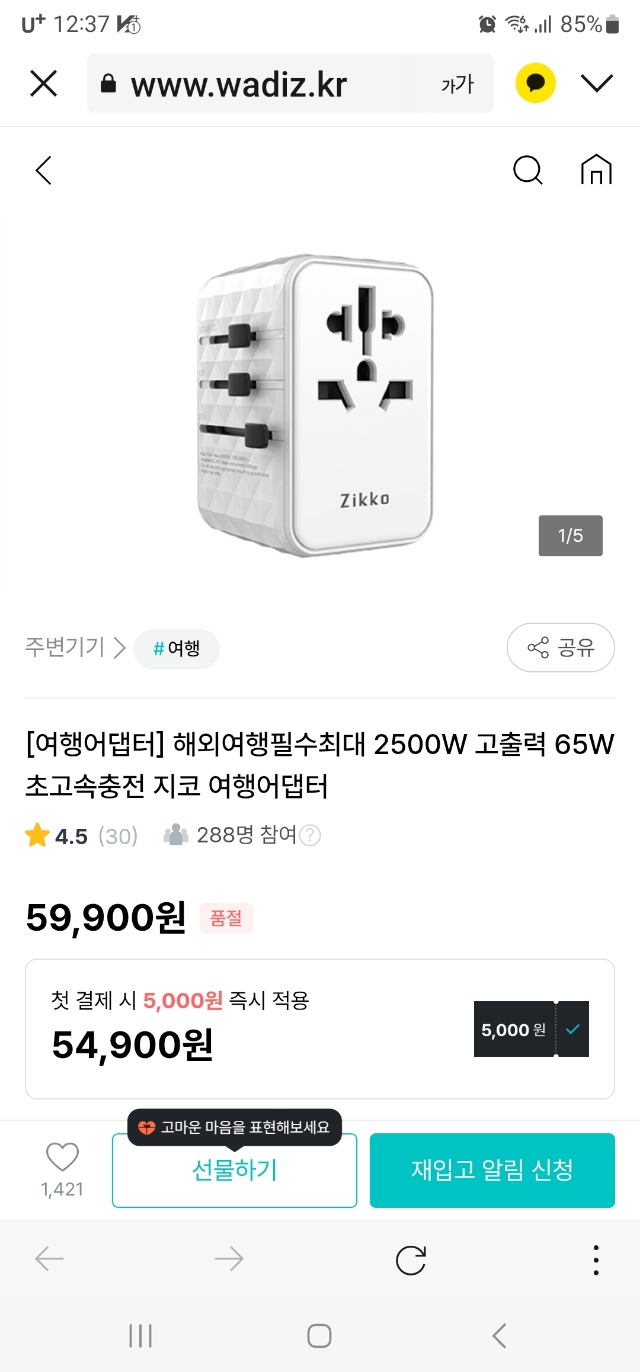Tap the yellow KakaoTalk chat icon
This screenshot has width=640, height=1372.
point(535,83)
